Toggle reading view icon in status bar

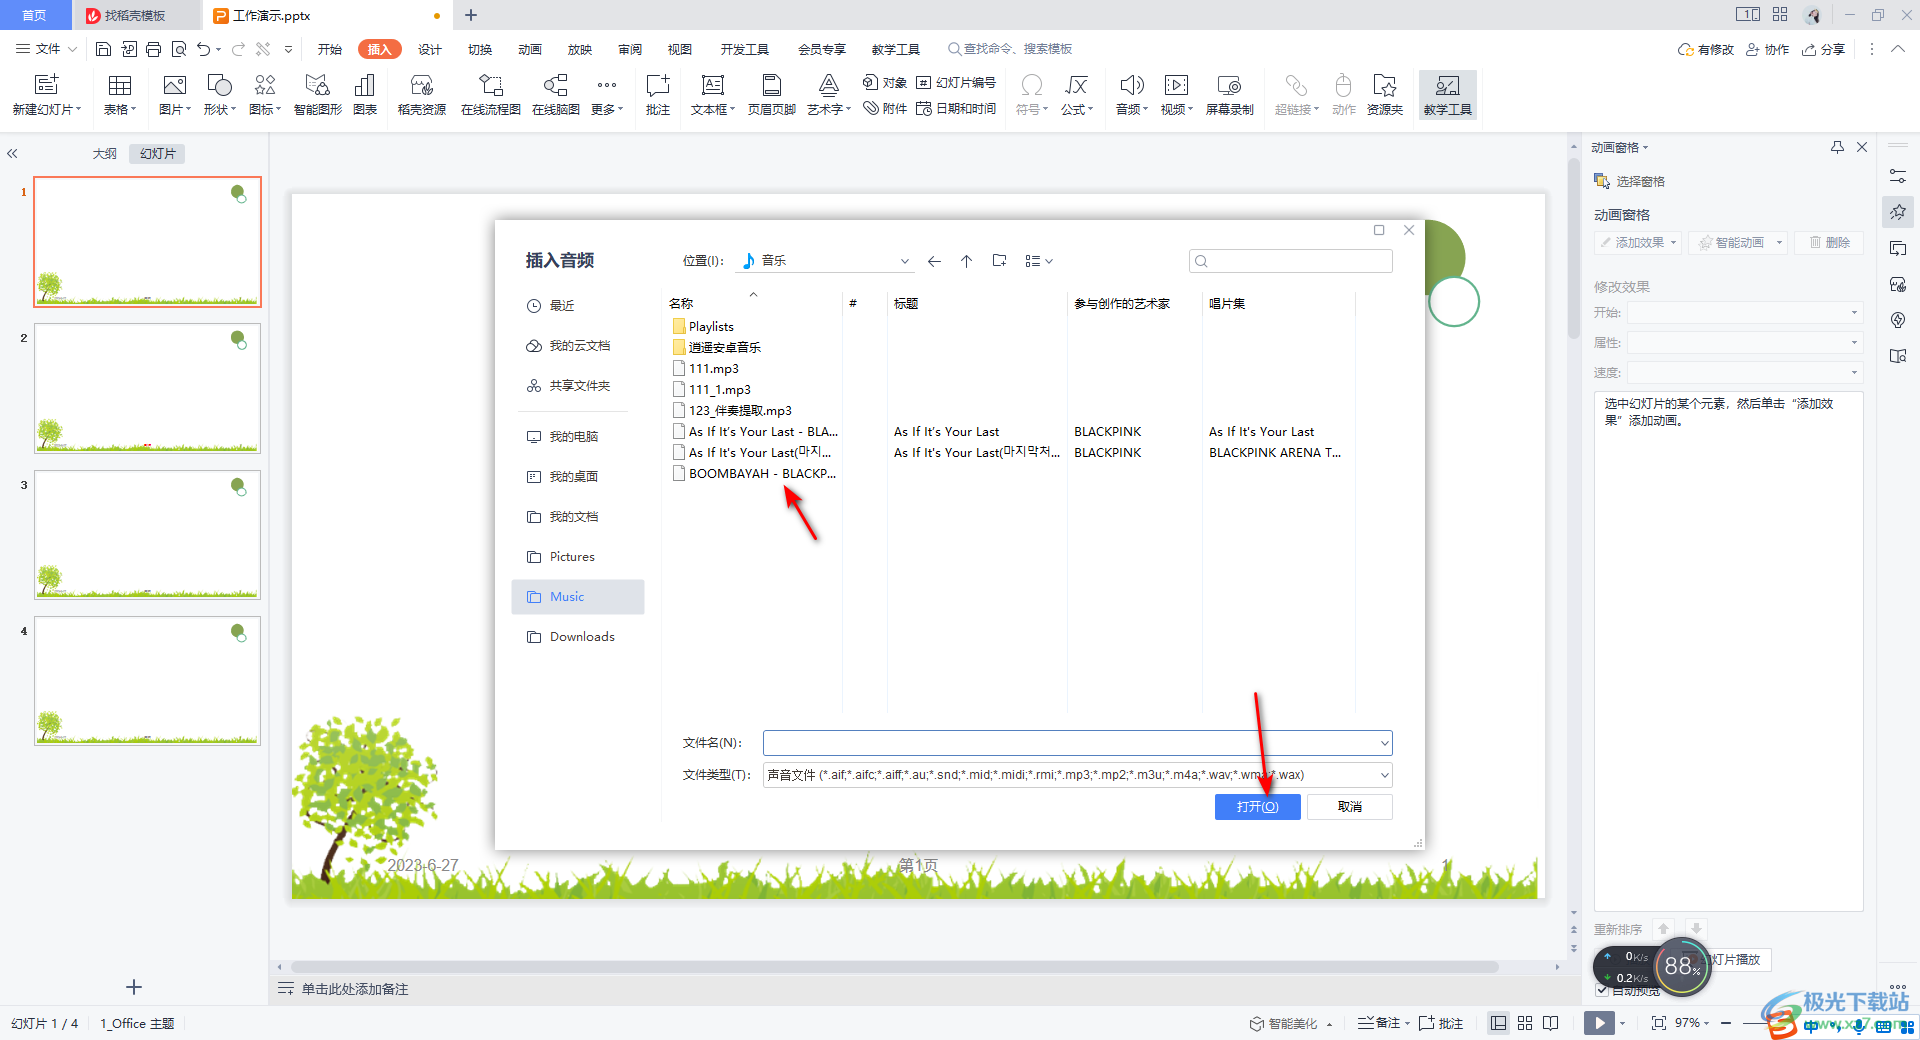coord(1551,1023)
